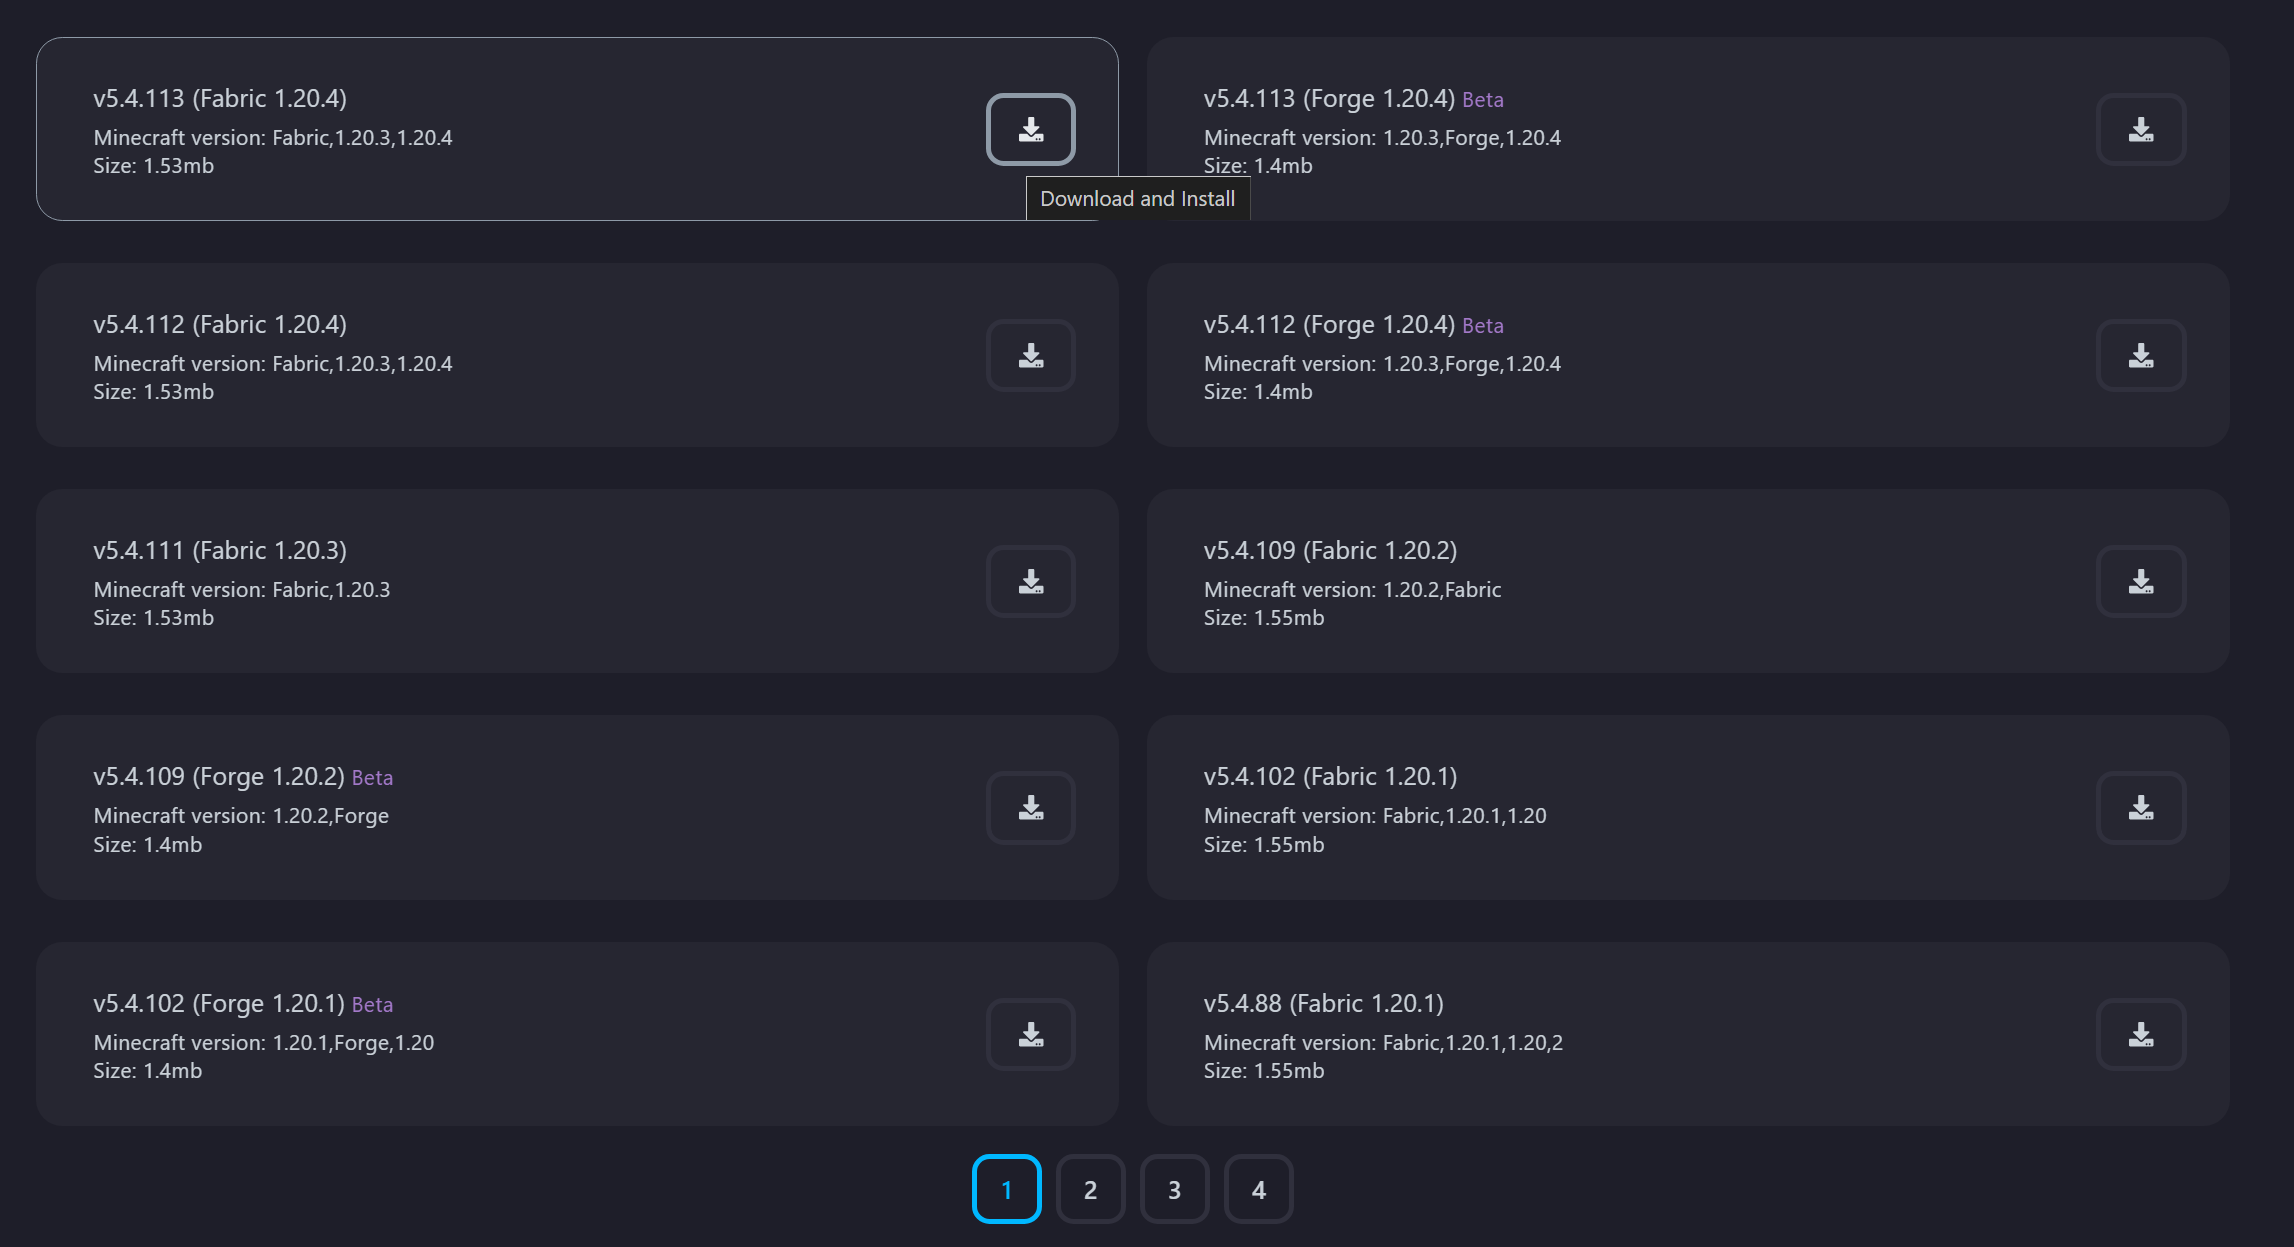Download v5.4.113 Fabric 1.20.4 version

click(1030, 130)
